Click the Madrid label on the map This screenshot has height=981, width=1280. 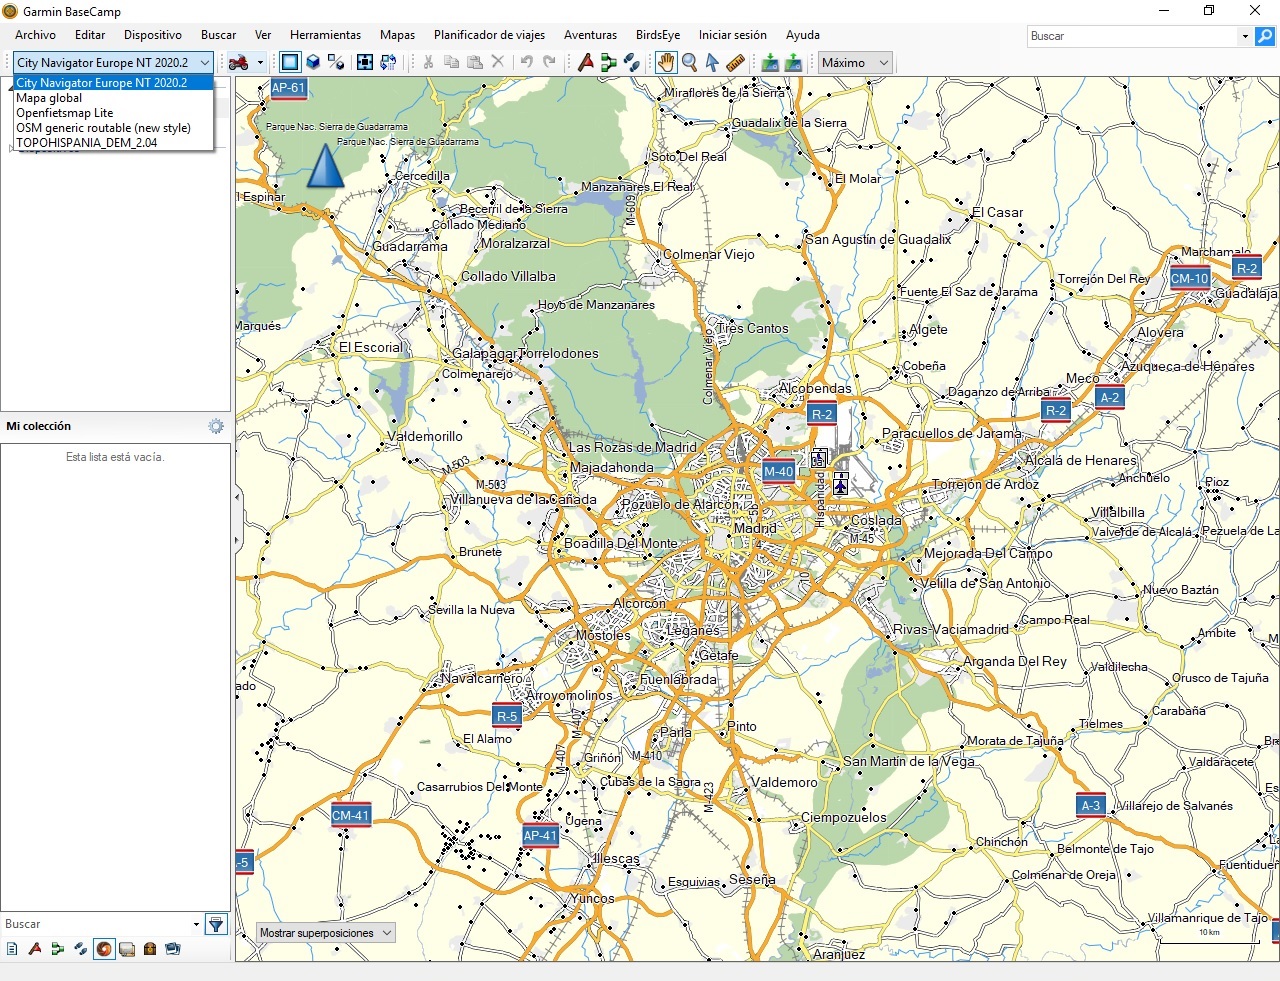[755, 528]
